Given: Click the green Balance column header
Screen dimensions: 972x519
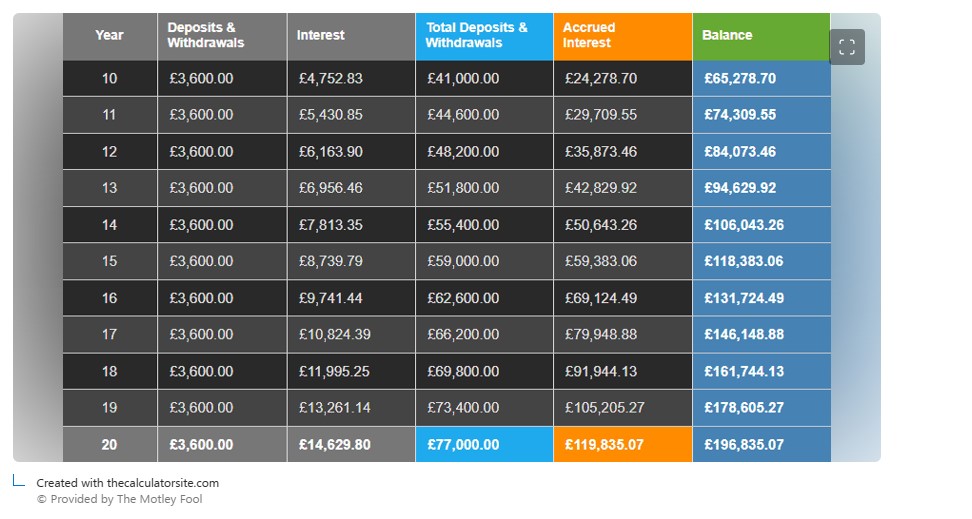Looking at the screenshot, I should [x=727, y=35].
